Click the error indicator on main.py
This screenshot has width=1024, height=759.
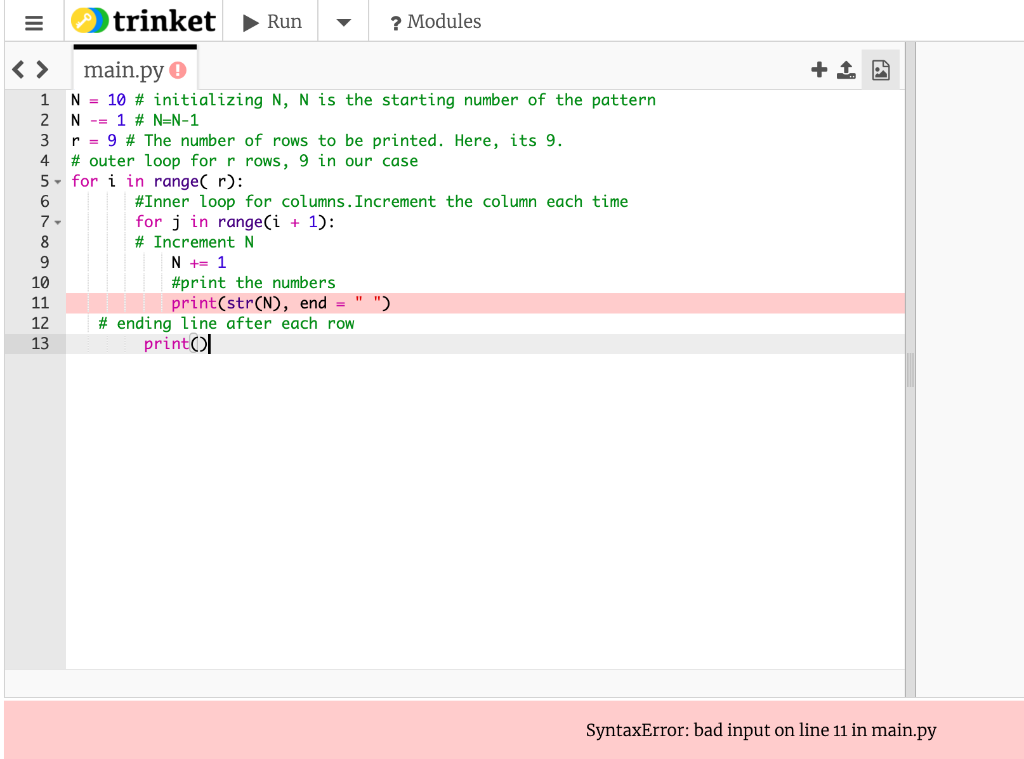178,70
